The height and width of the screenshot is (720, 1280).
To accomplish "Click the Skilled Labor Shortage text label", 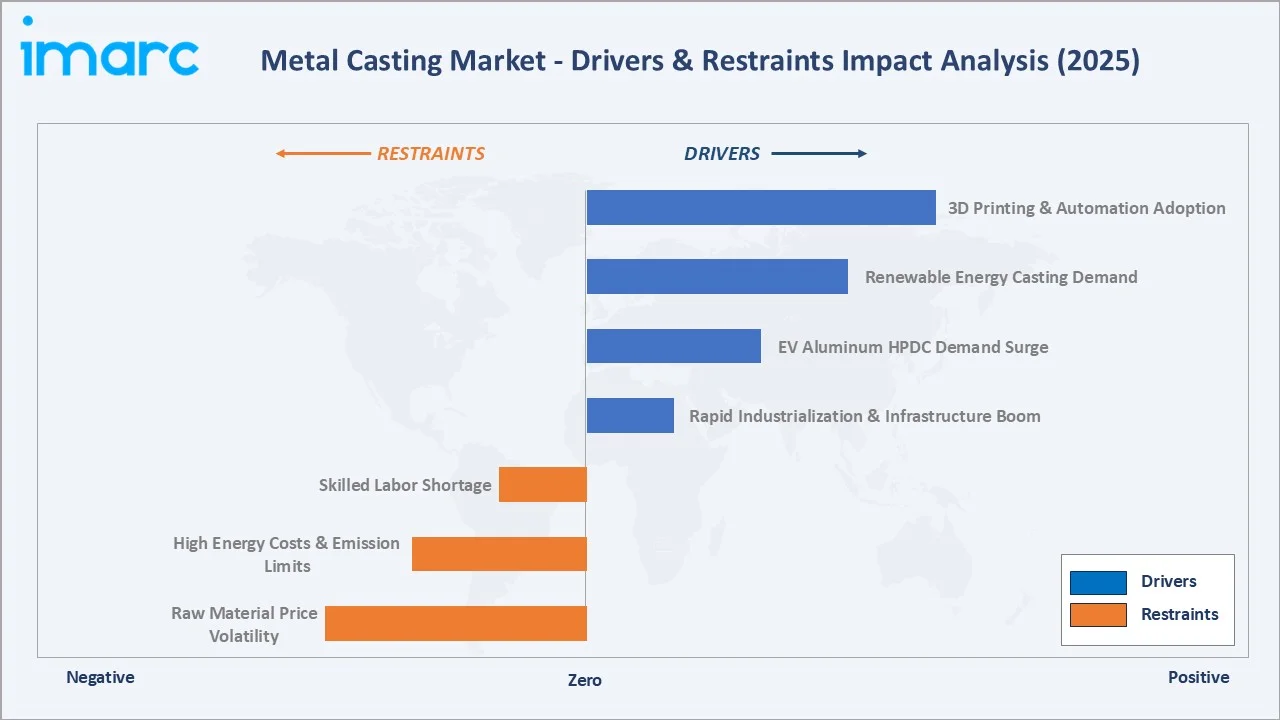I will 404,484.
